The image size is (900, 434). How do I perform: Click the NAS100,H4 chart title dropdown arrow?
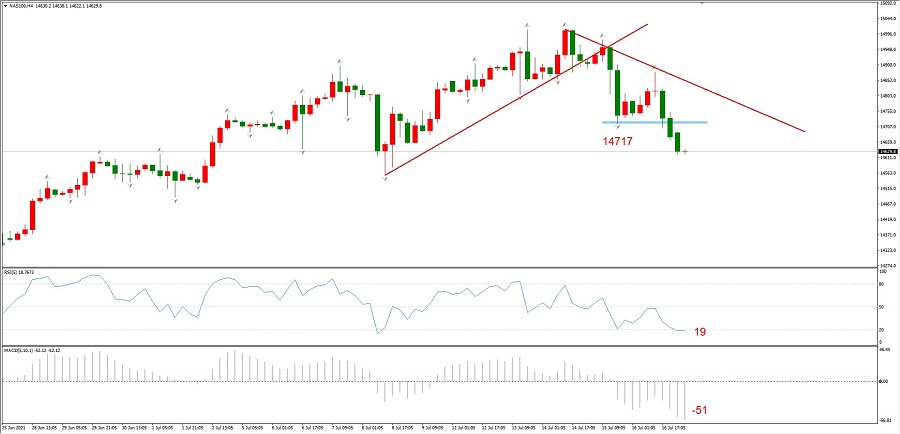pos(6,6)
